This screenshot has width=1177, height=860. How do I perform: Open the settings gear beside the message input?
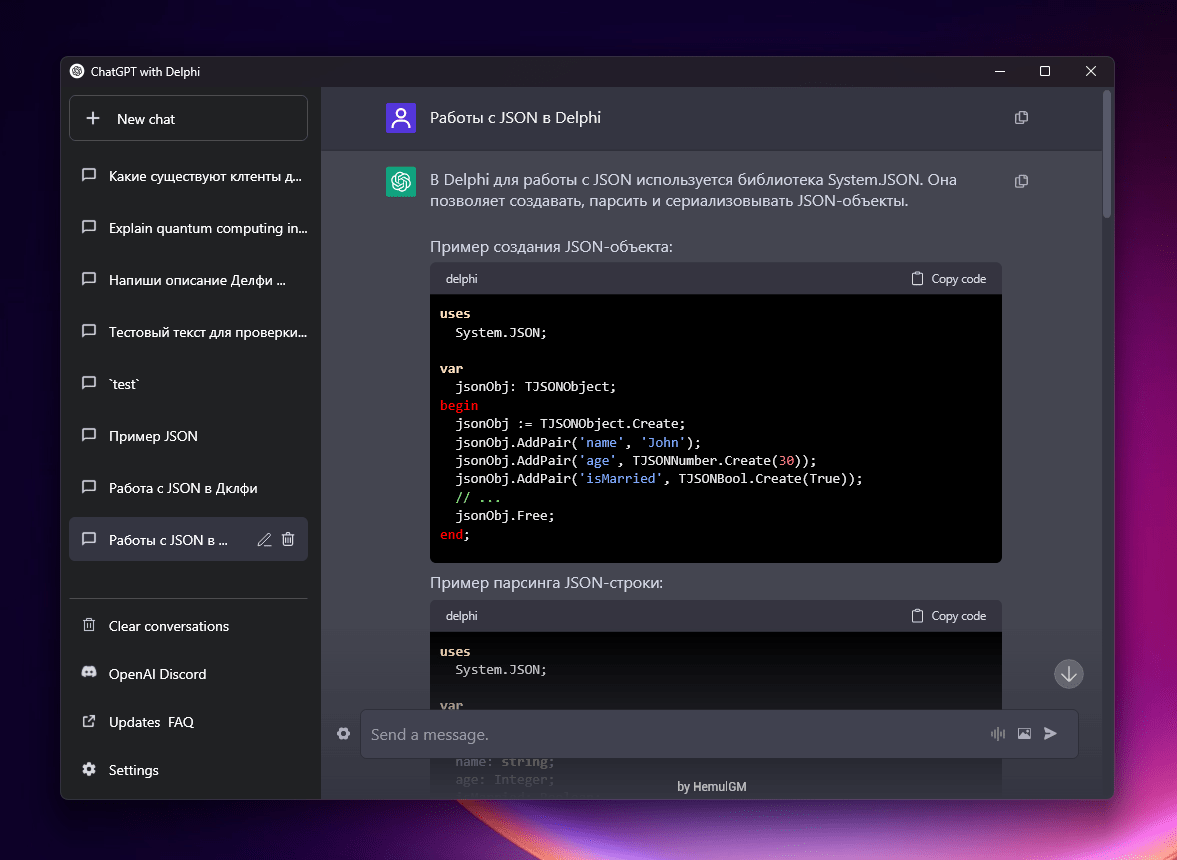[x=343, y=733]
